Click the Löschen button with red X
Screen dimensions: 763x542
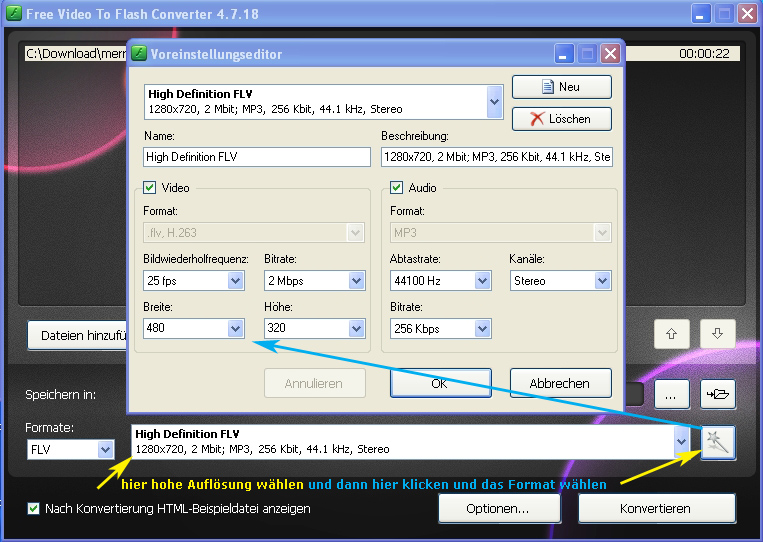[561, 119]
